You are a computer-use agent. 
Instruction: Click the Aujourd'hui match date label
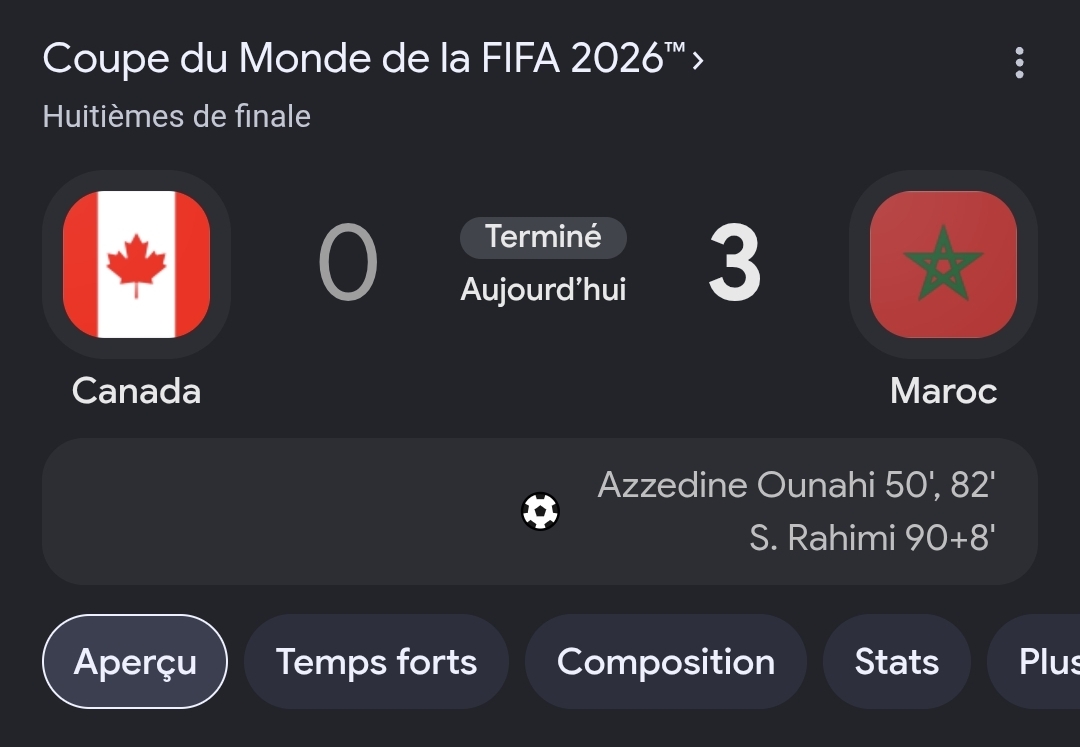click(543, 289)
